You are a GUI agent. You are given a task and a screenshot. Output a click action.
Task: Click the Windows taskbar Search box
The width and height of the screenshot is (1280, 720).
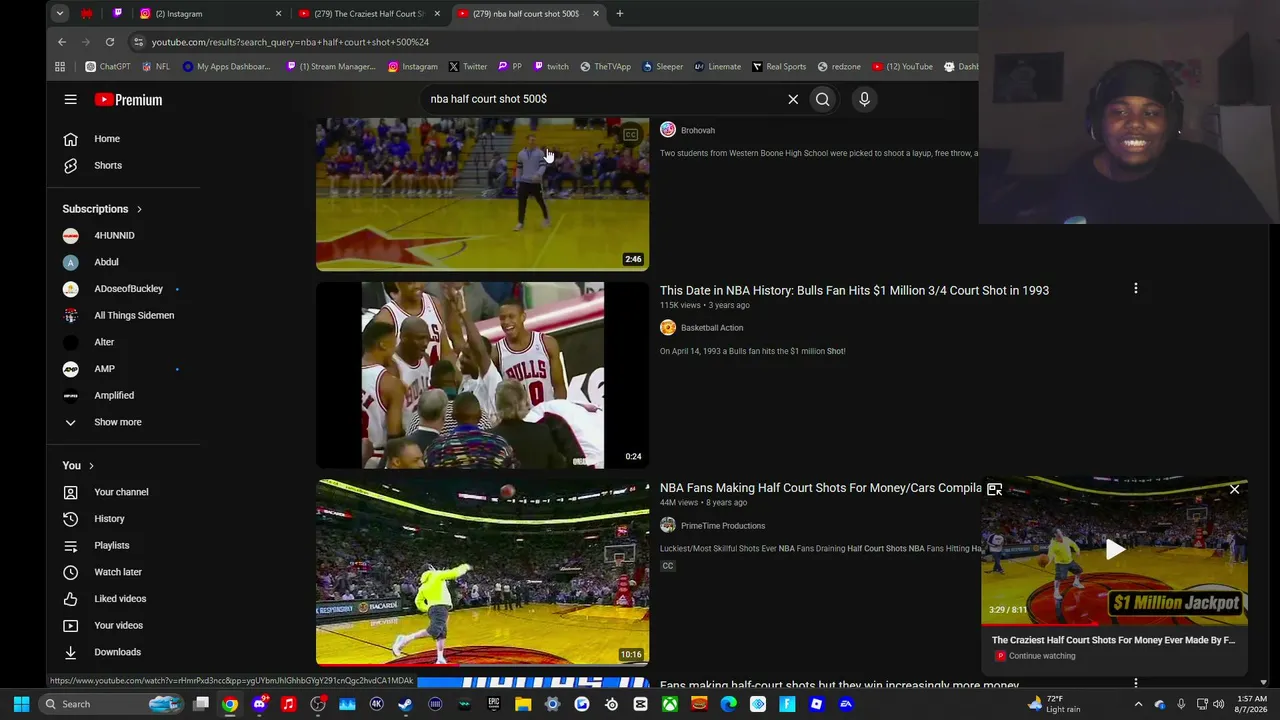tap(112, 704)
